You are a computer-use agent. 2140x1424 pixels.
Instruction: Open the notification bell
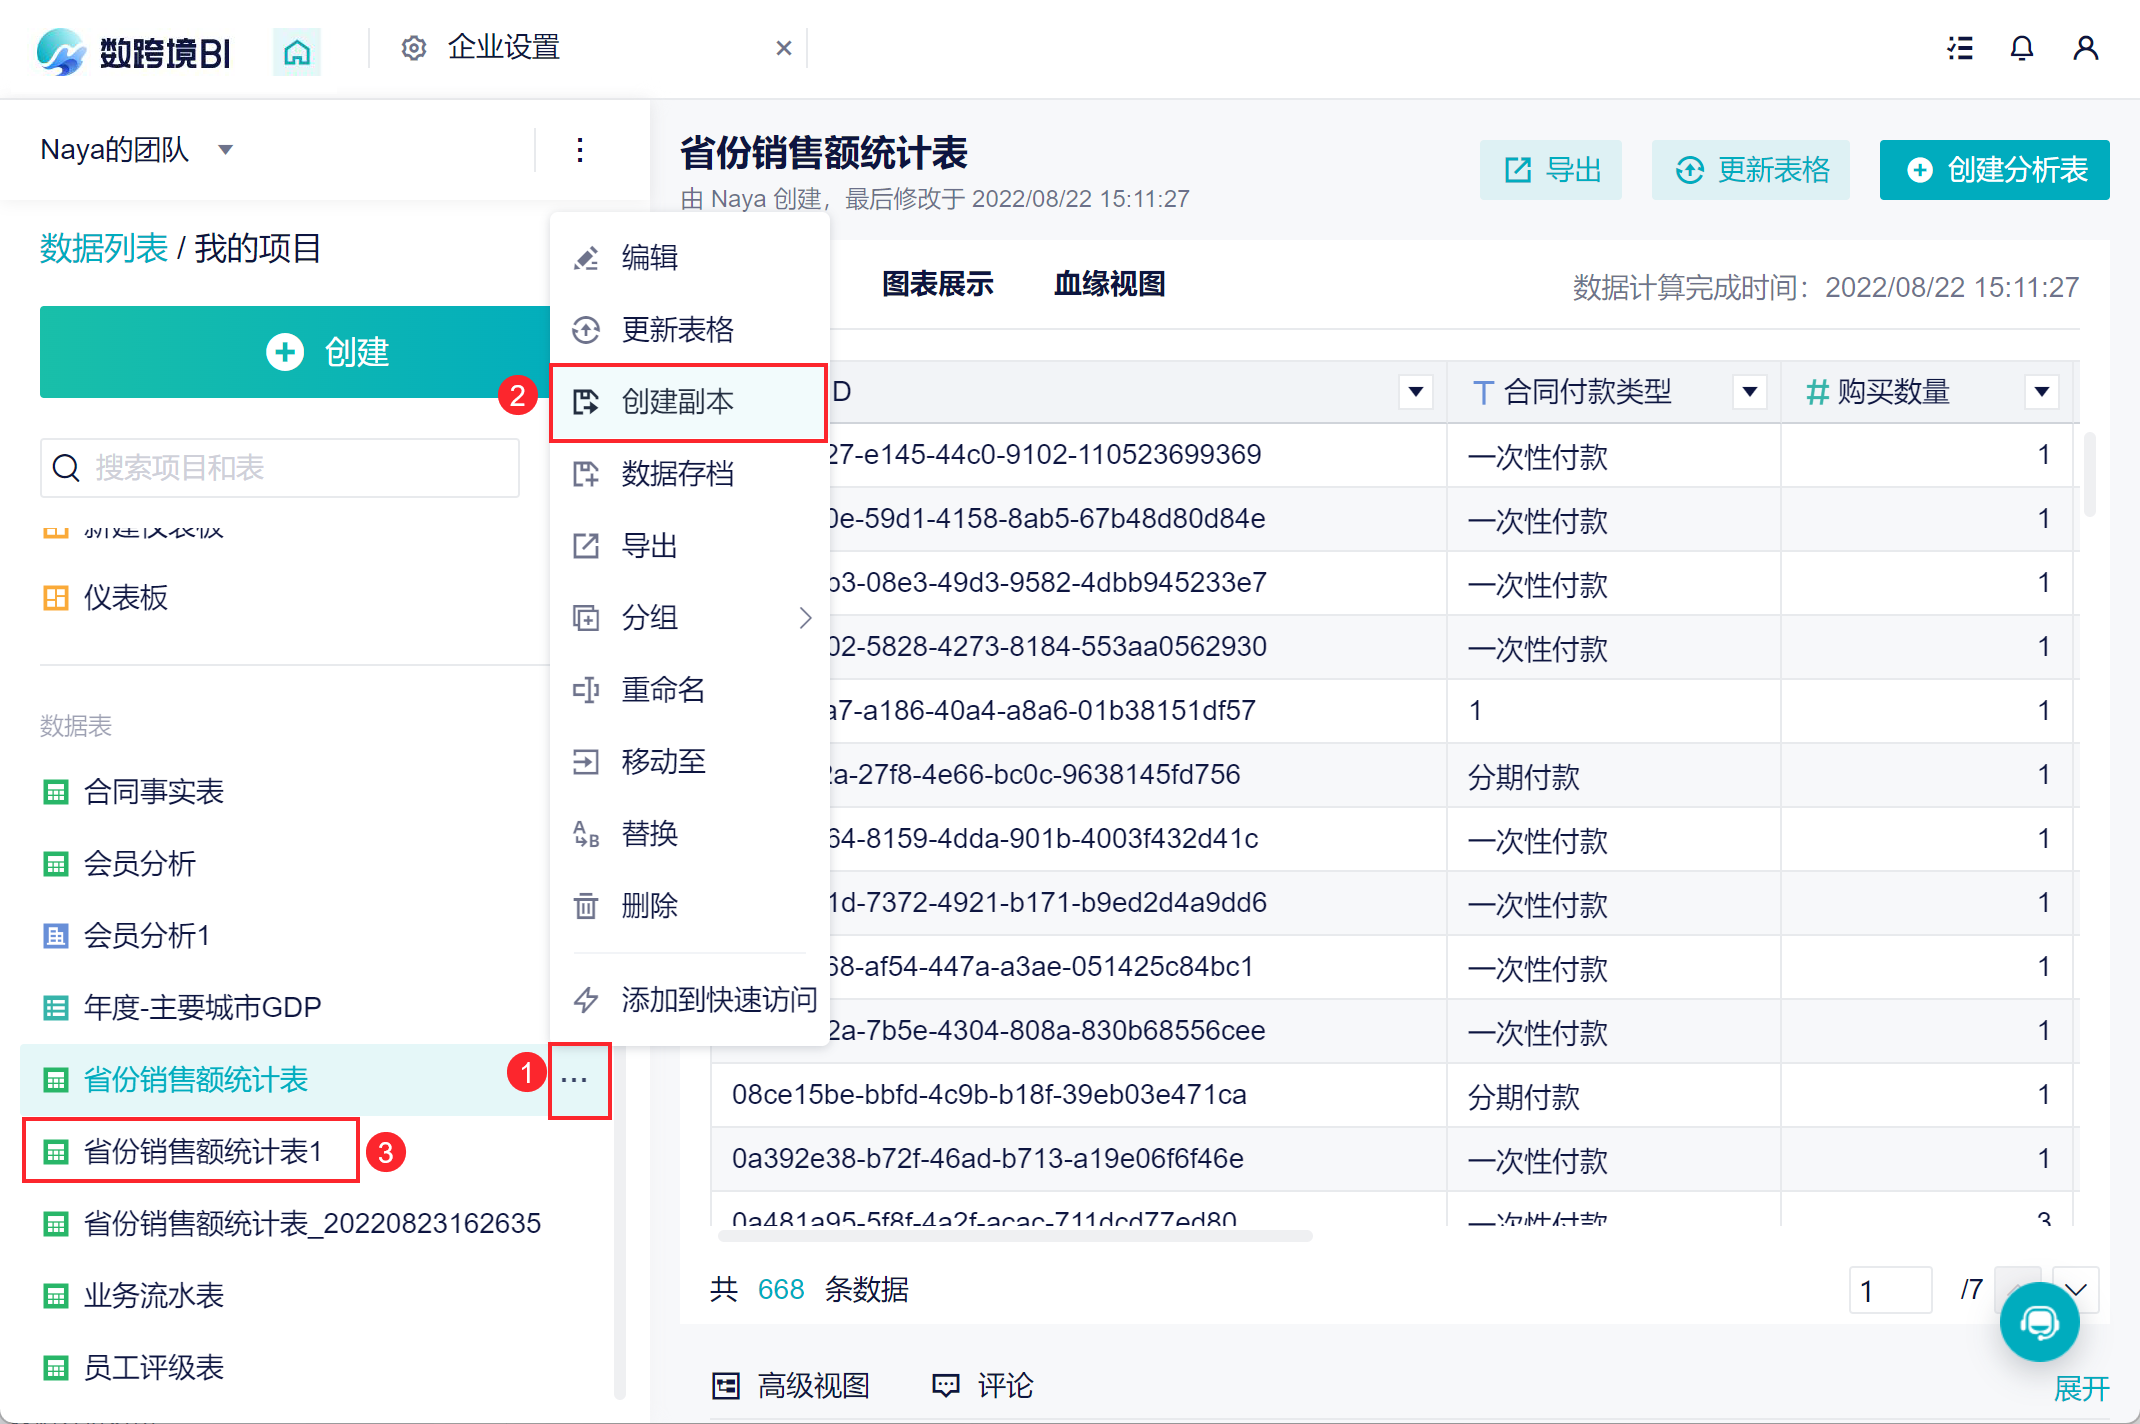2021,48
